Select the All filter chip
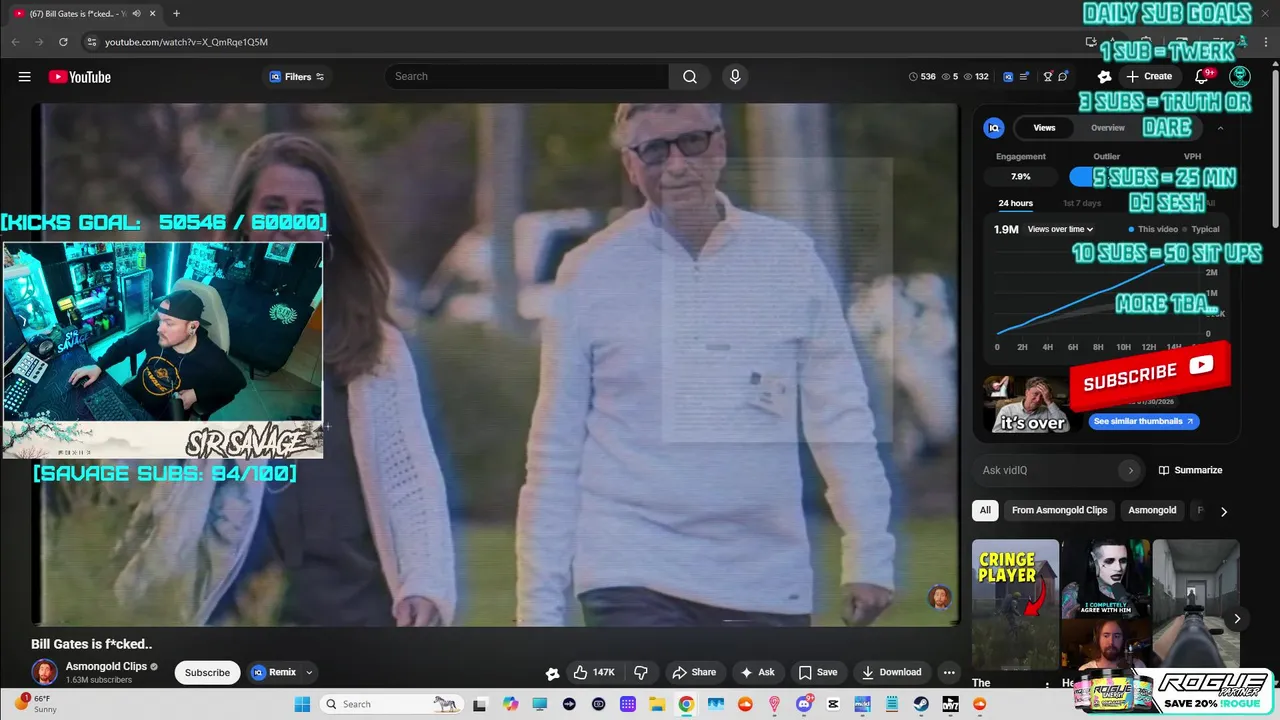 [985, 510]
